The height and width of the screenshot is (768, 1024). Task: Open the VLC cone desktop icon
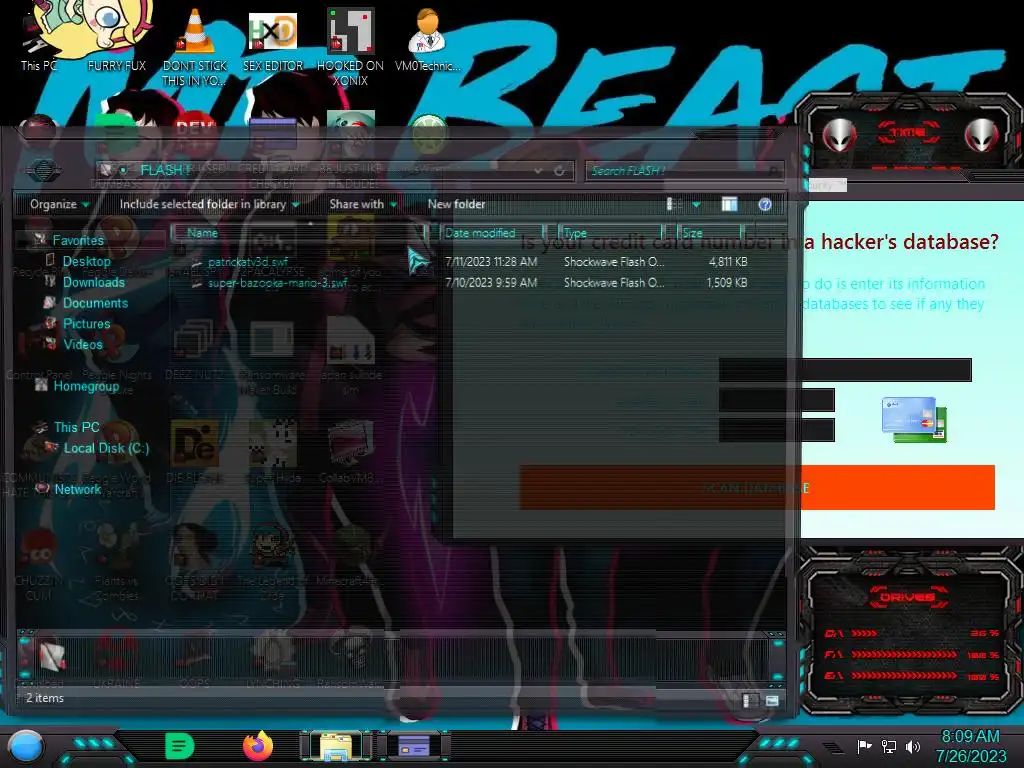195,46
